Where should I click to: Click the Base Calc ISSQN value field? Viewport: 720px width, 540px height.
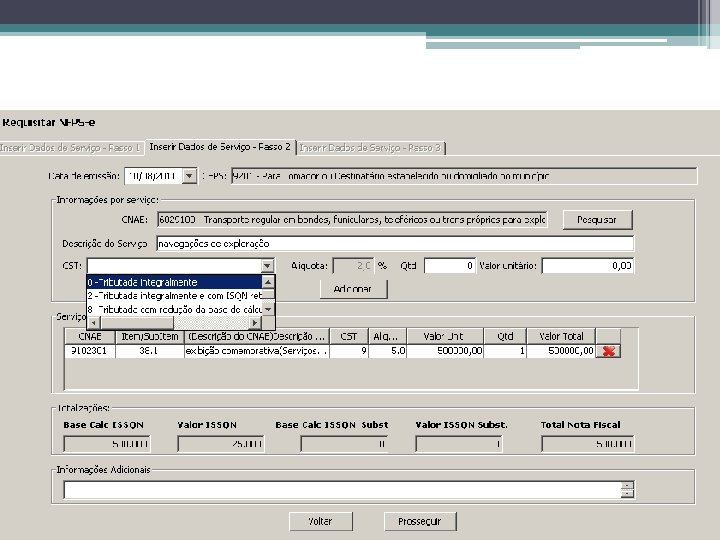(107, 444)
